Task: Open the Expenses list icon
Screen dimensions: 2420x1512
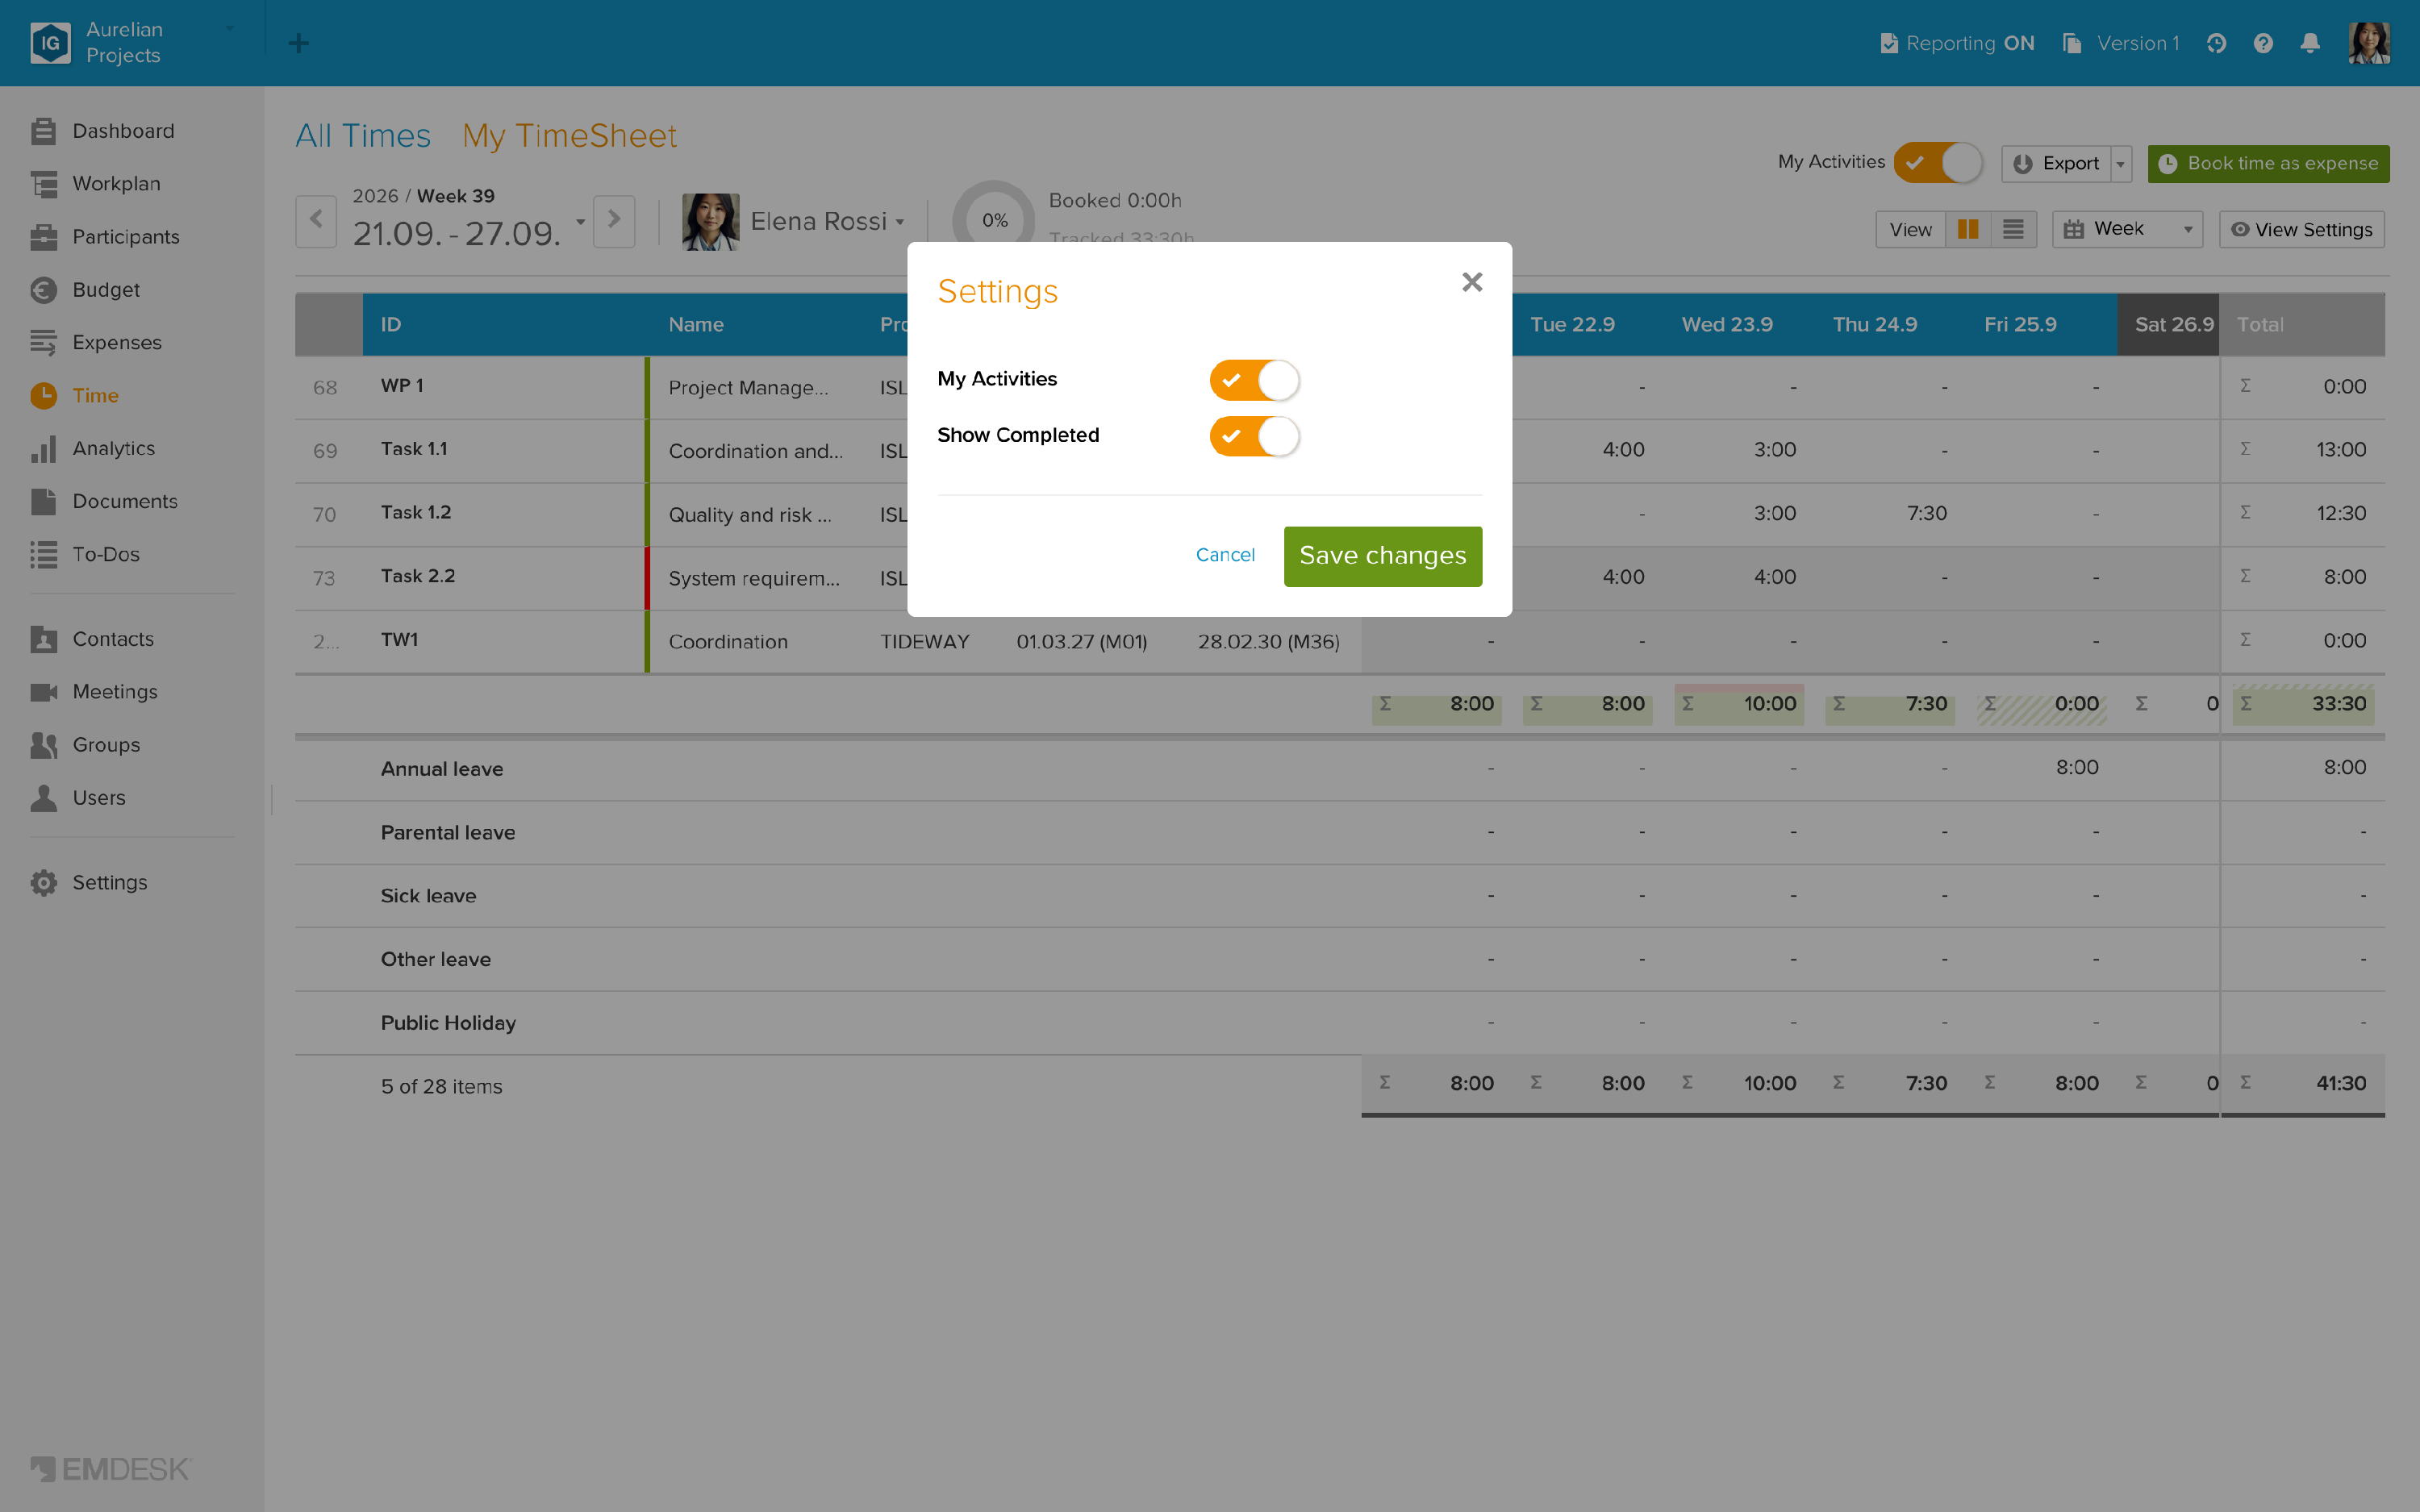Action: pos(43,343)
